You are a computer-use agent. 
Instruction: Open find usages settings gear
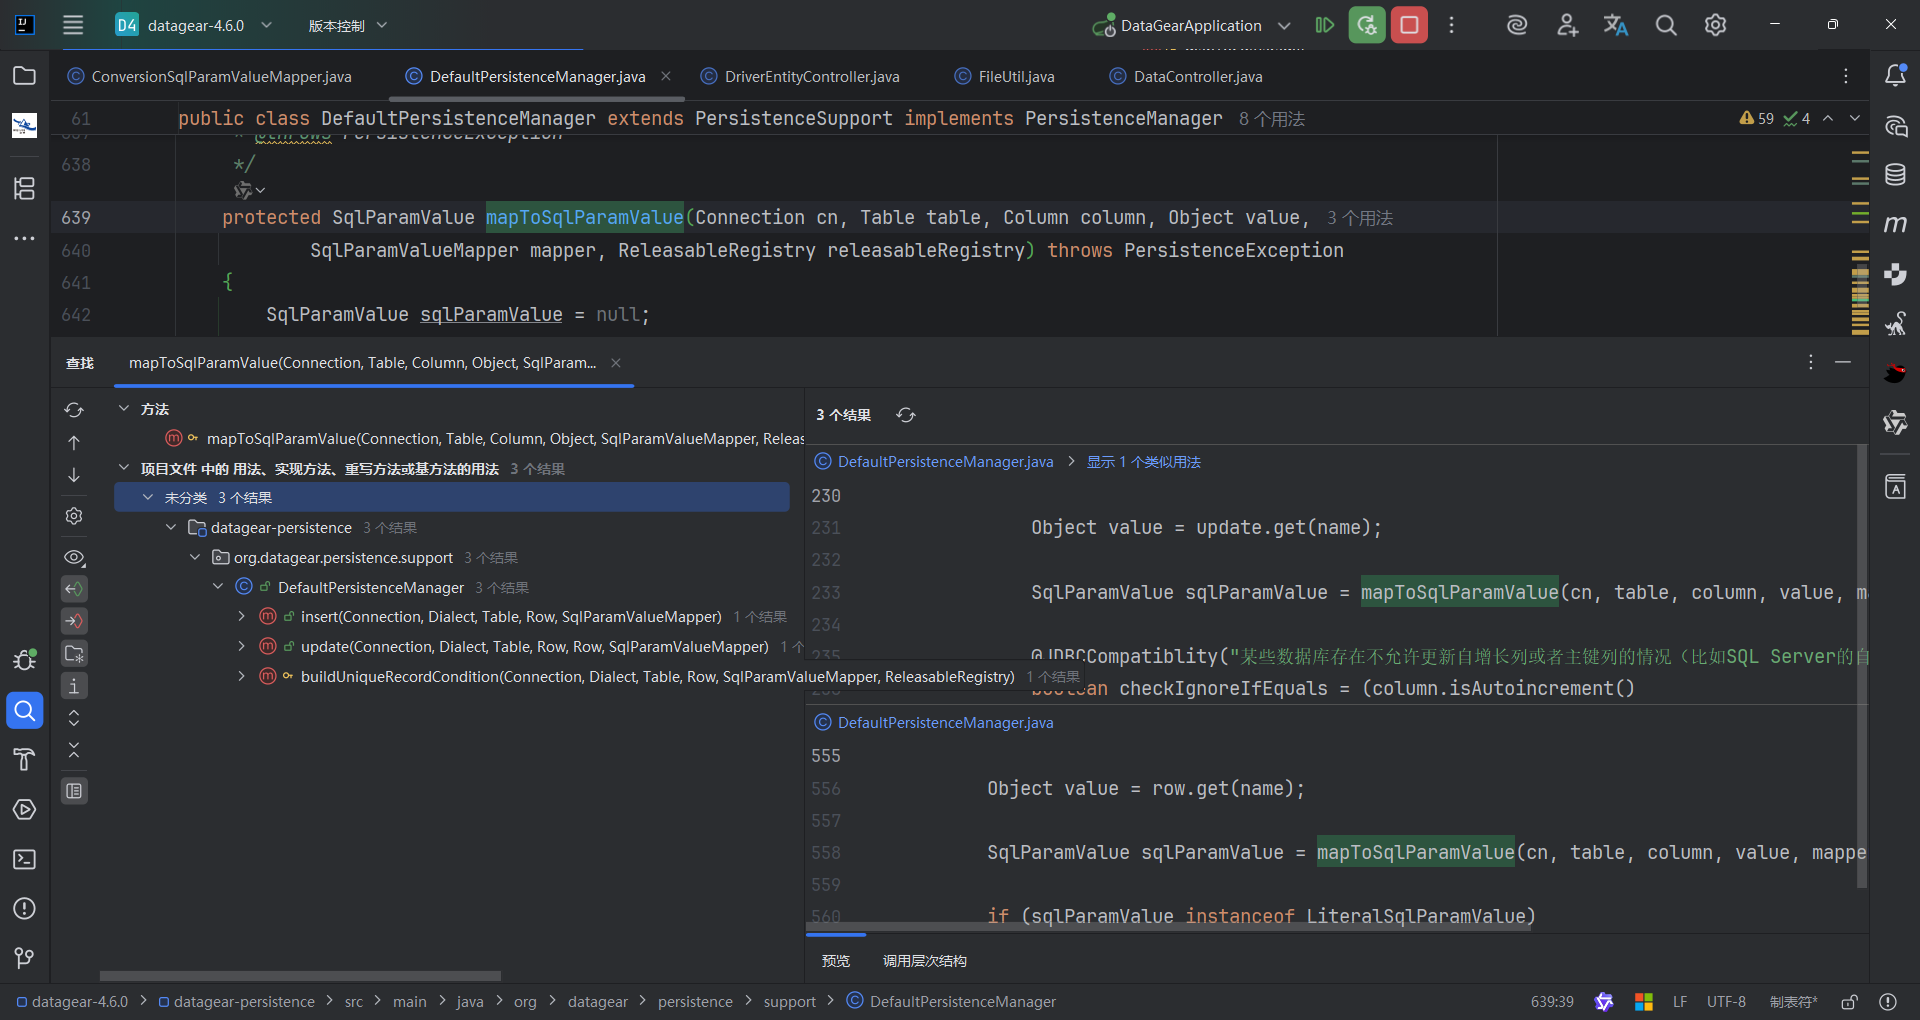(74, 516)
